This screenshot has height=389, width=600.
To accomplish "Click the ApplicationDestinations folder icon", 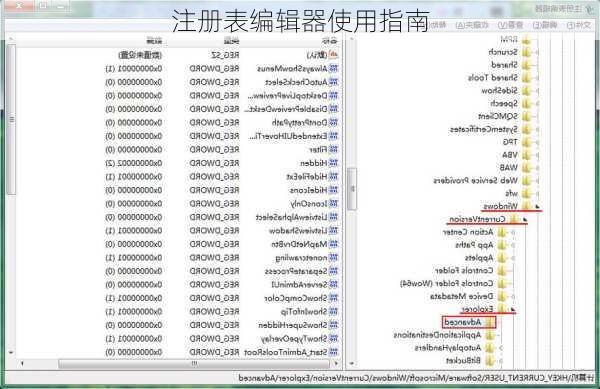I will click(489, 335).
